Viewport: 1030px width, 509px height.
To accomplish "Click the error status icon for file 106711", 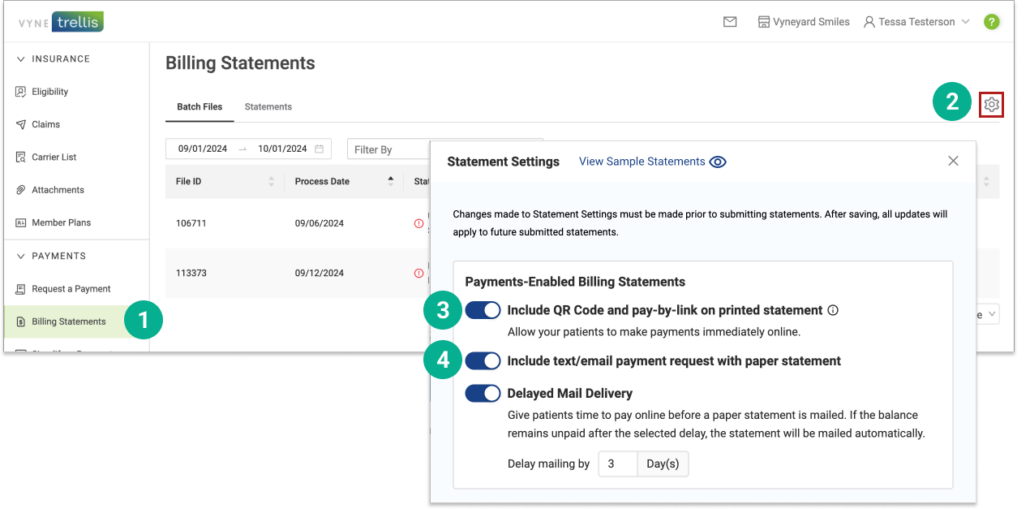I will 418,223.
